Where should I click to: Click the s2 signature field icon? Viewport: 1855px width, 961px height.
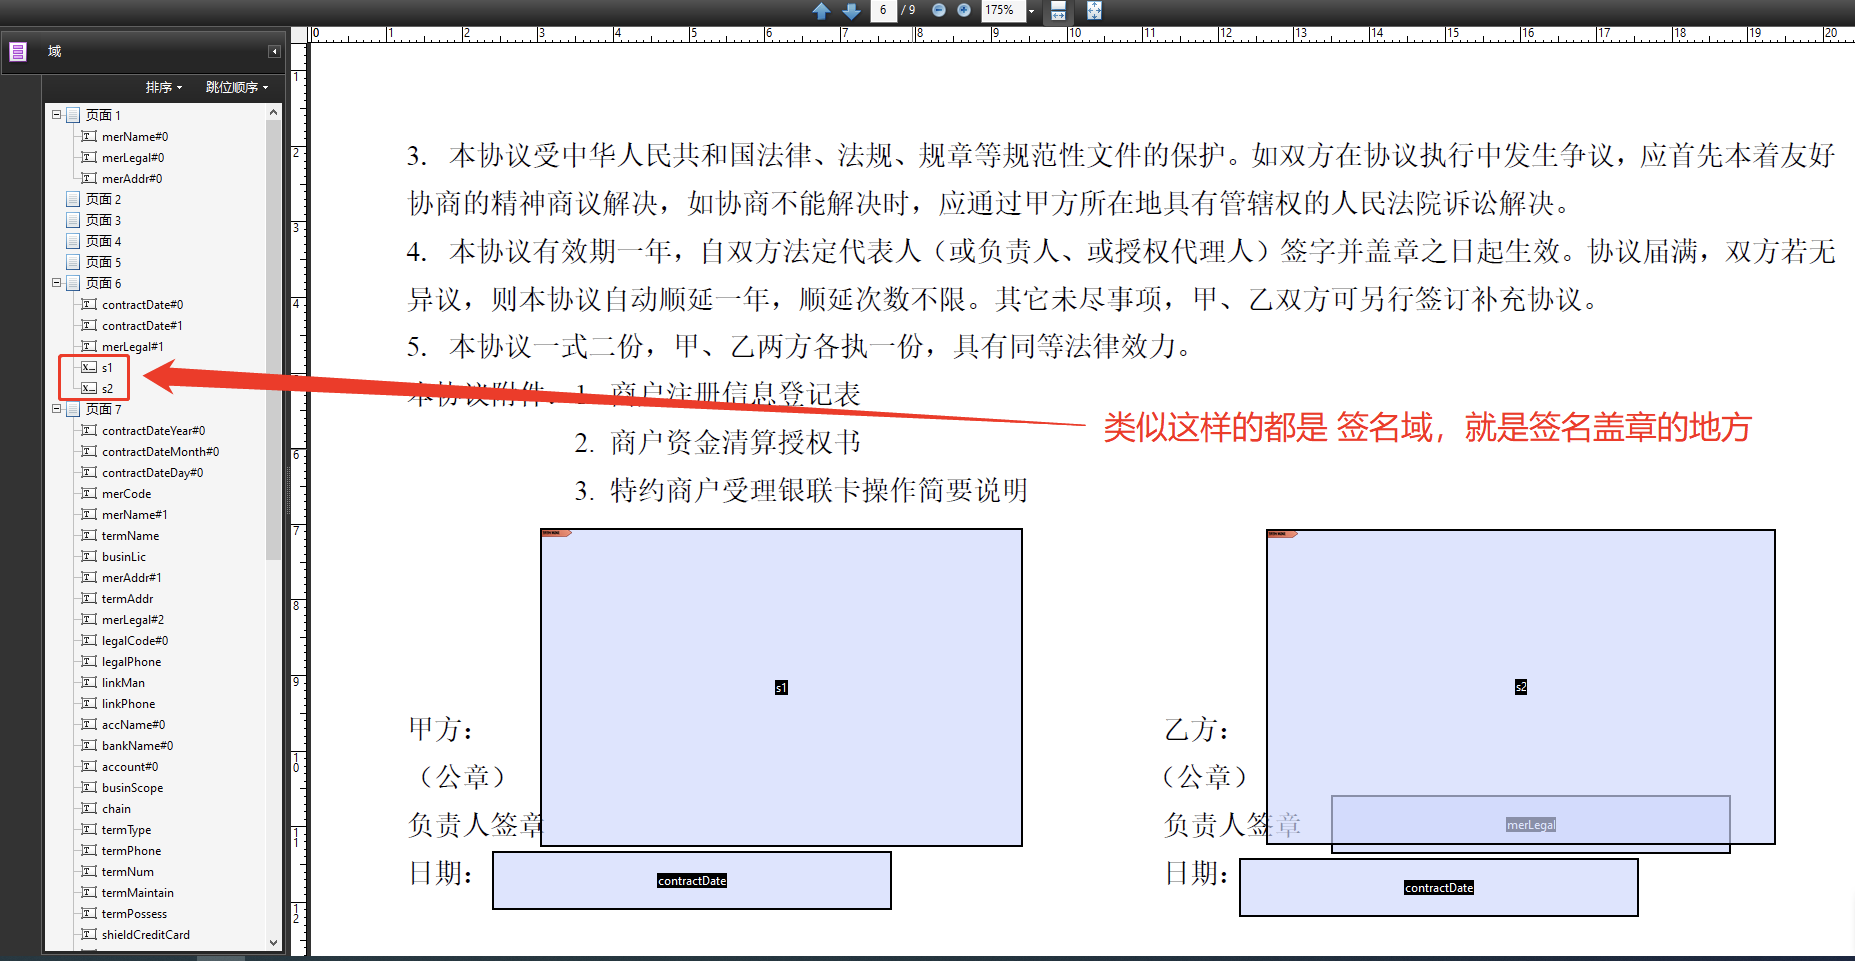pos(89,389)
